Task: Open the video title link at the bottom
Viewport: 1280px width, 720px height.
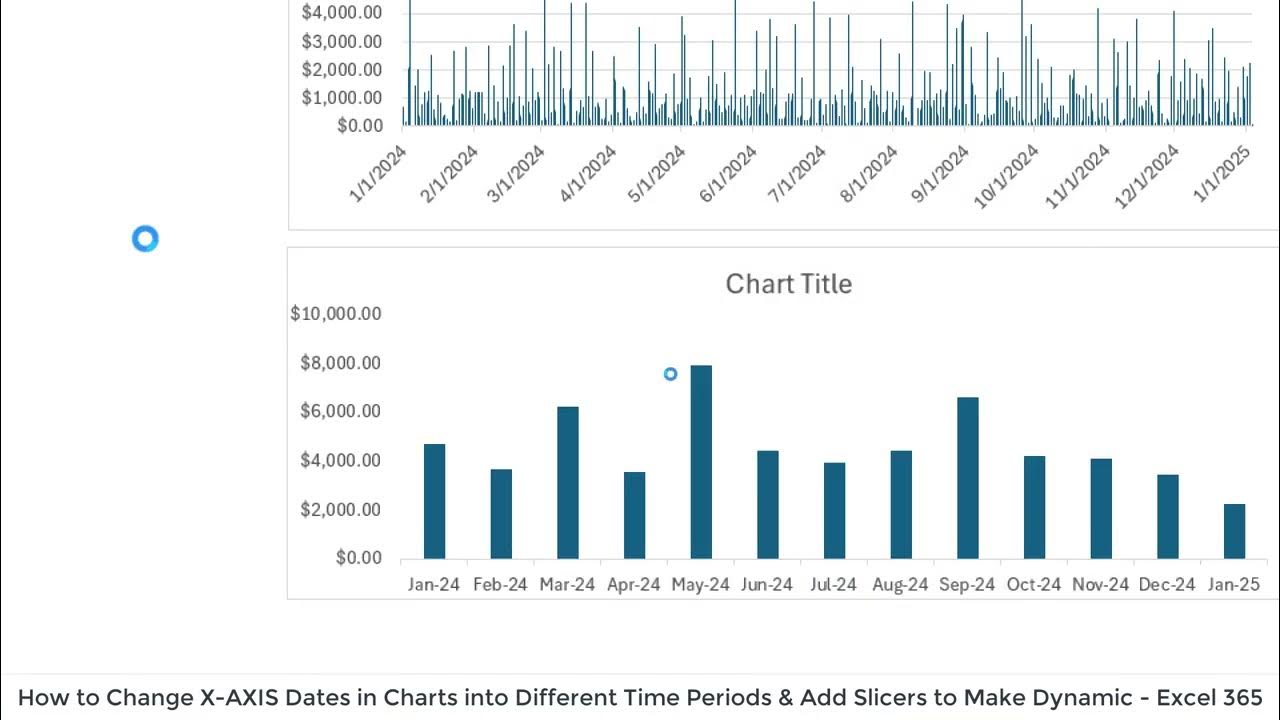Action: coord(640,697)
